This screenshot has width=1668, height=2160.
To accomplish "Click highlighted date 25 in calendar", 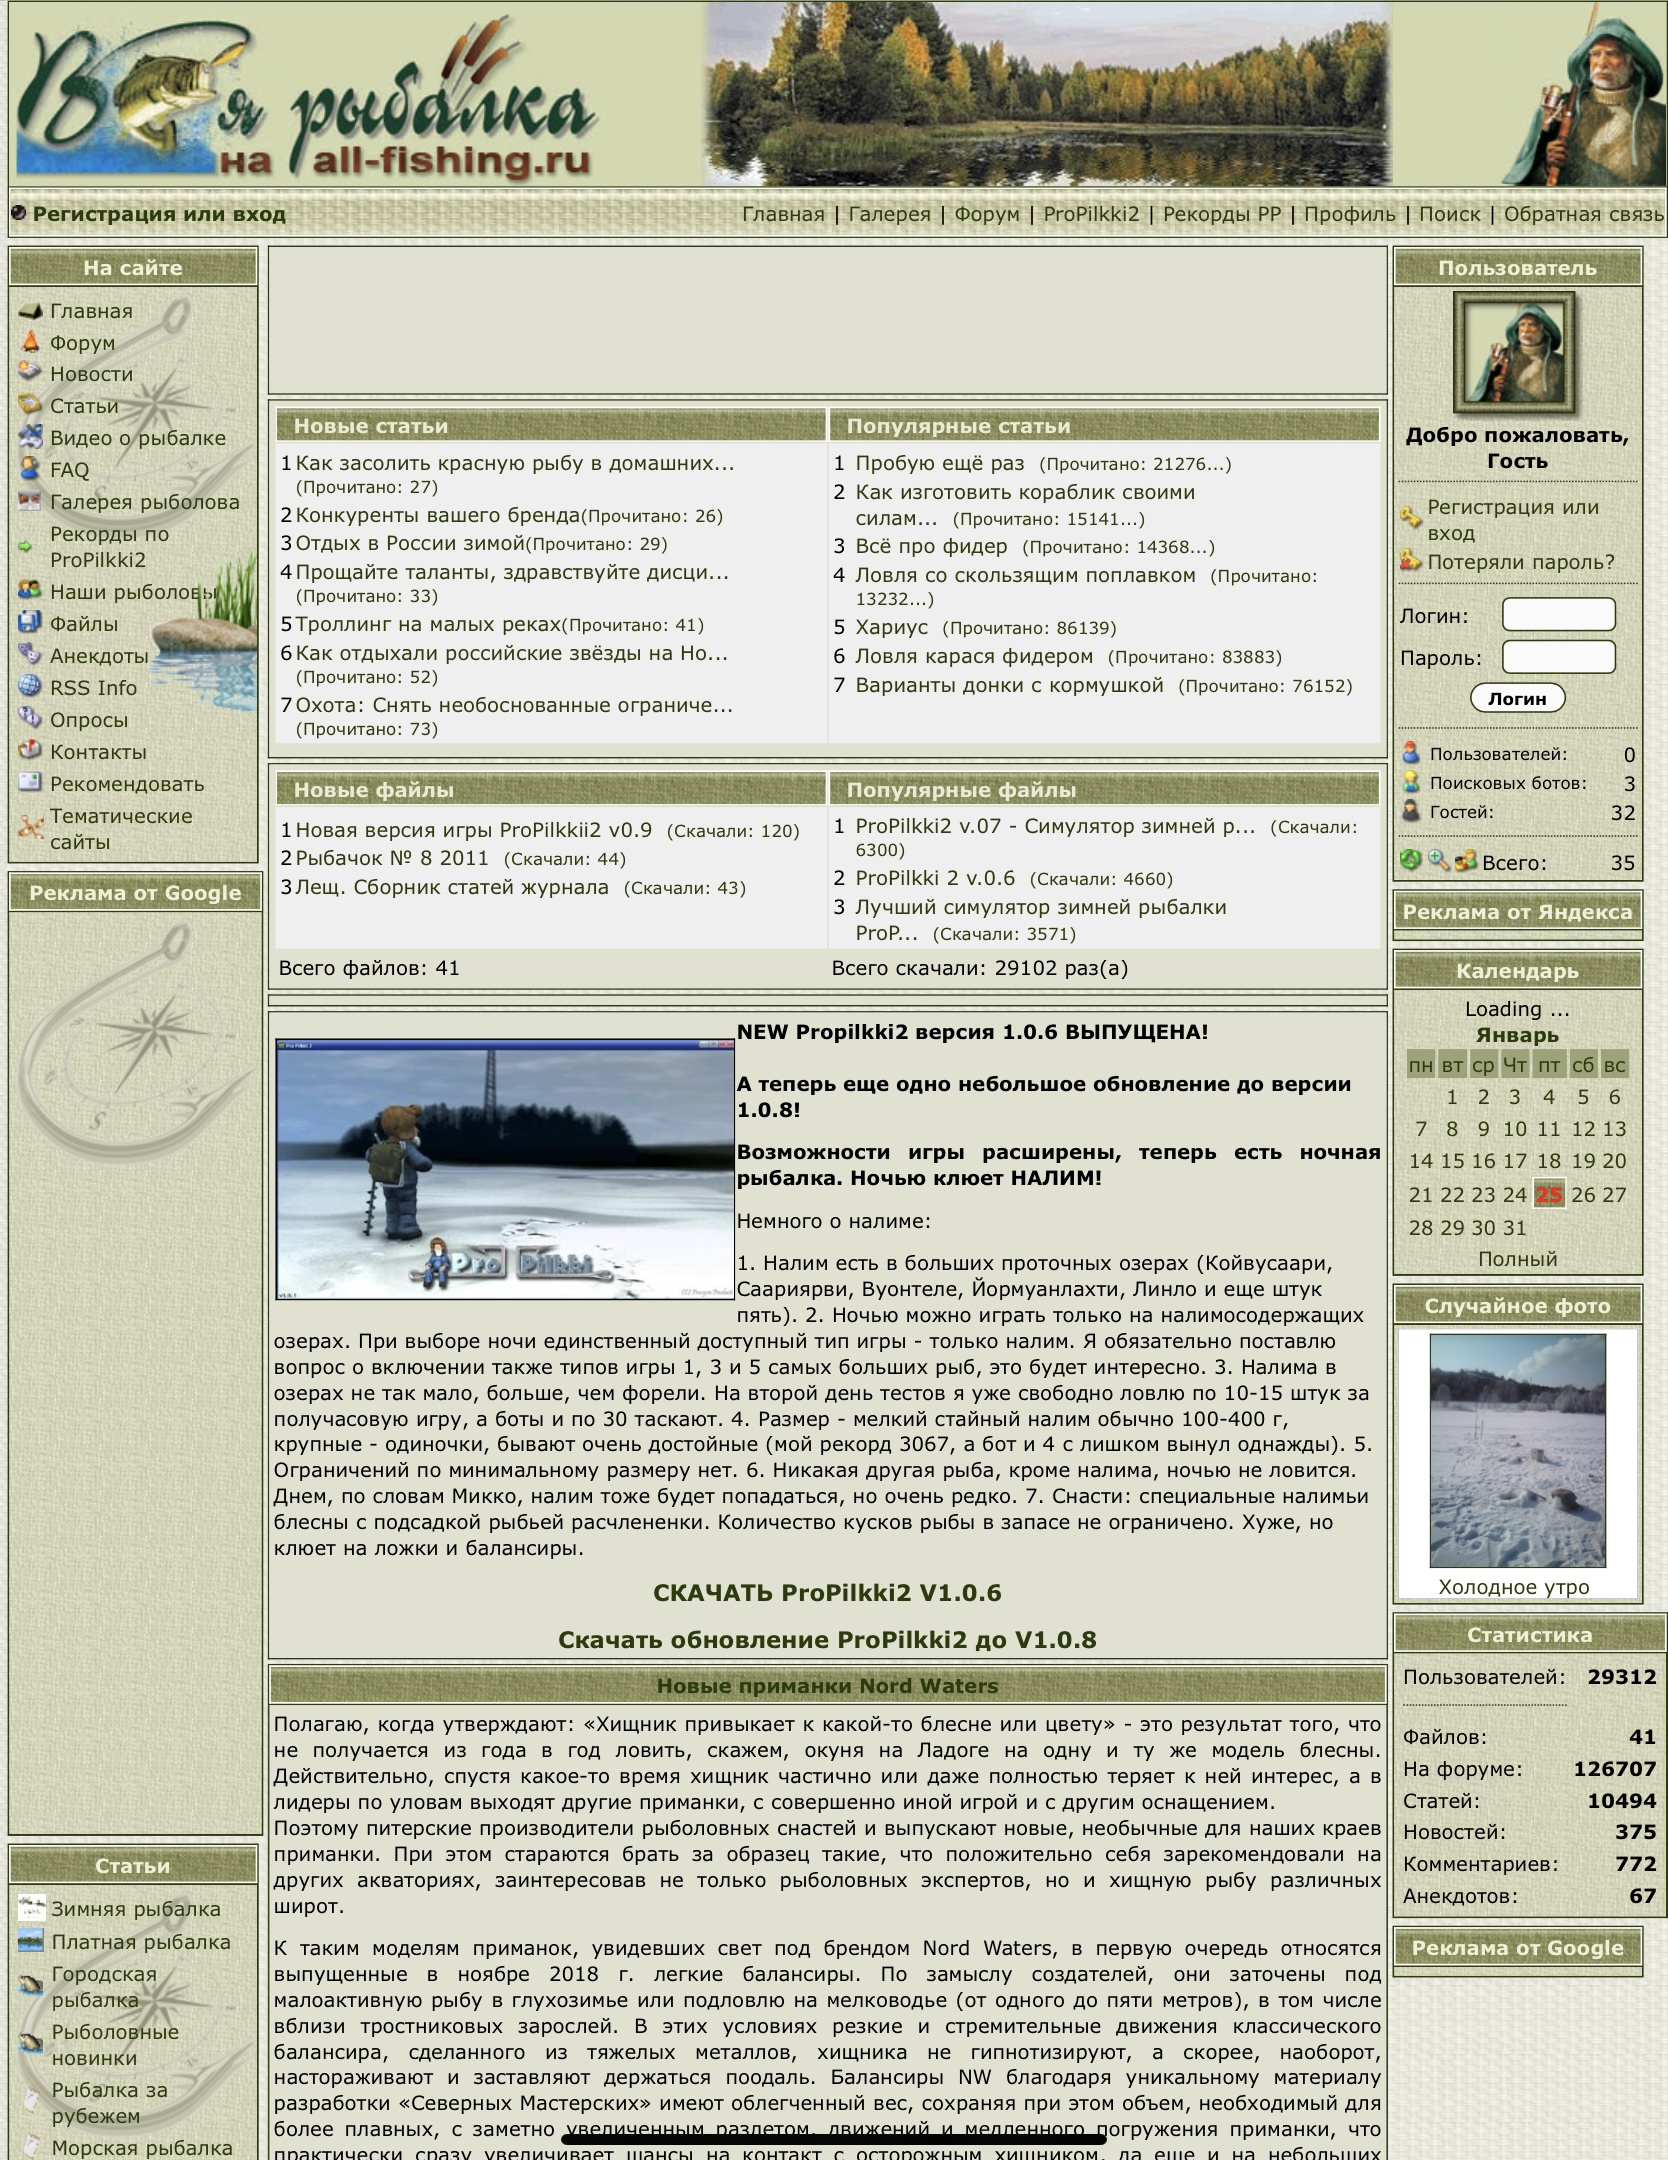I will (x=1549, y=1194).
